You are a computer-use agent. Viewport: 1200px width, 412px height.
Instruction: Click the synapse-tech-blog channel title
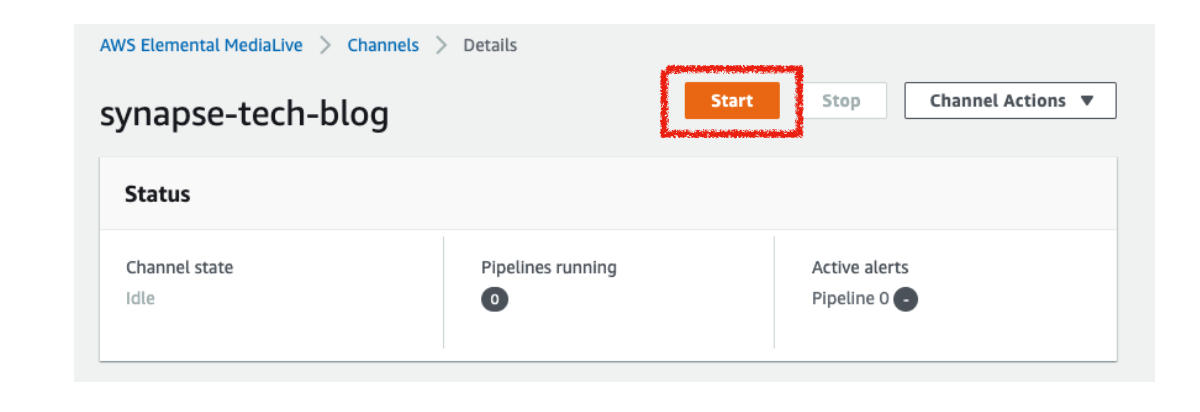(244, 116)
